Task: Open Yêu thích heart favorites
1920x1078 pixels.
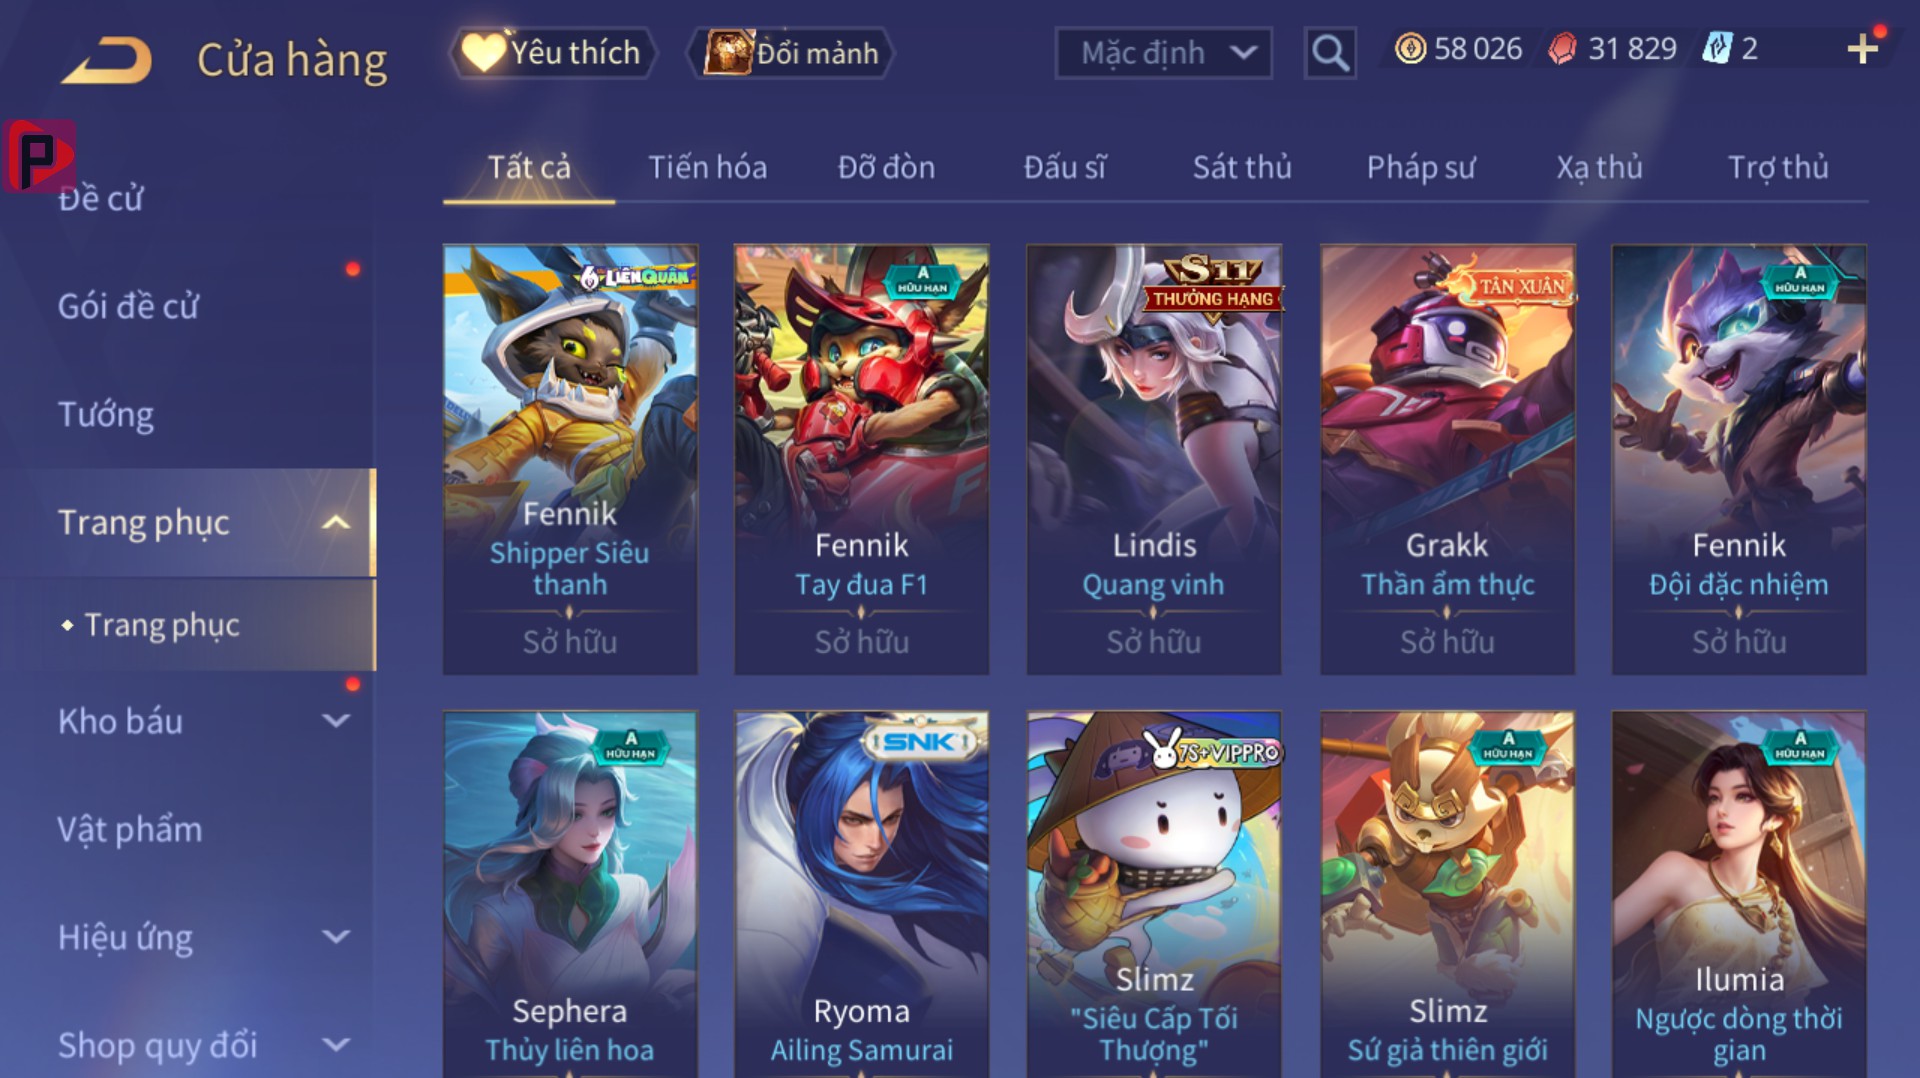Action: tap(553, 52)
